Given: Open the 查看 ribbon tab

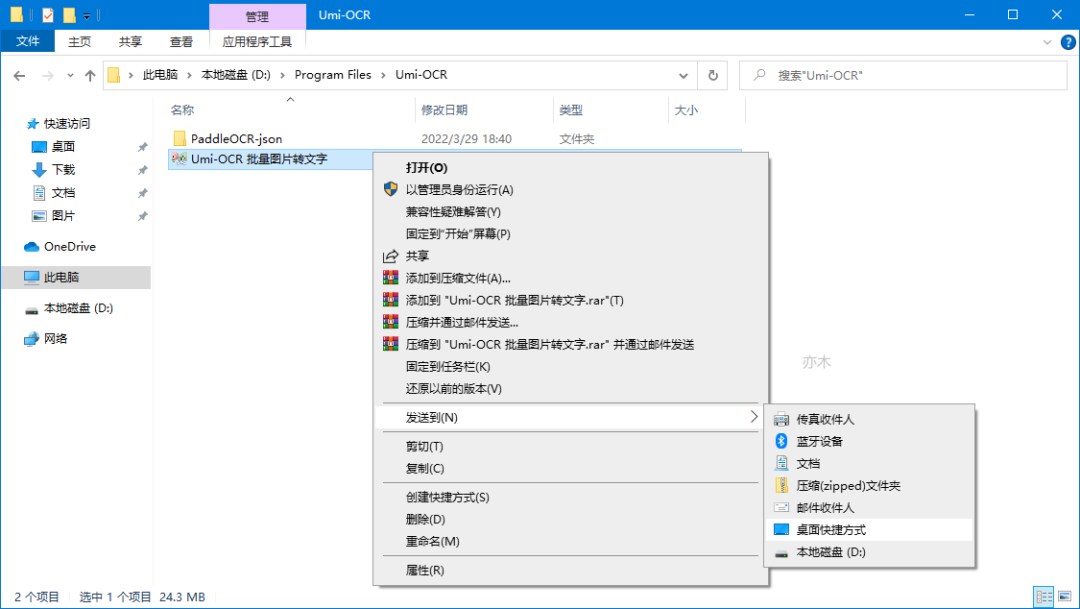Looking at the screenshot, I should 181,41.
